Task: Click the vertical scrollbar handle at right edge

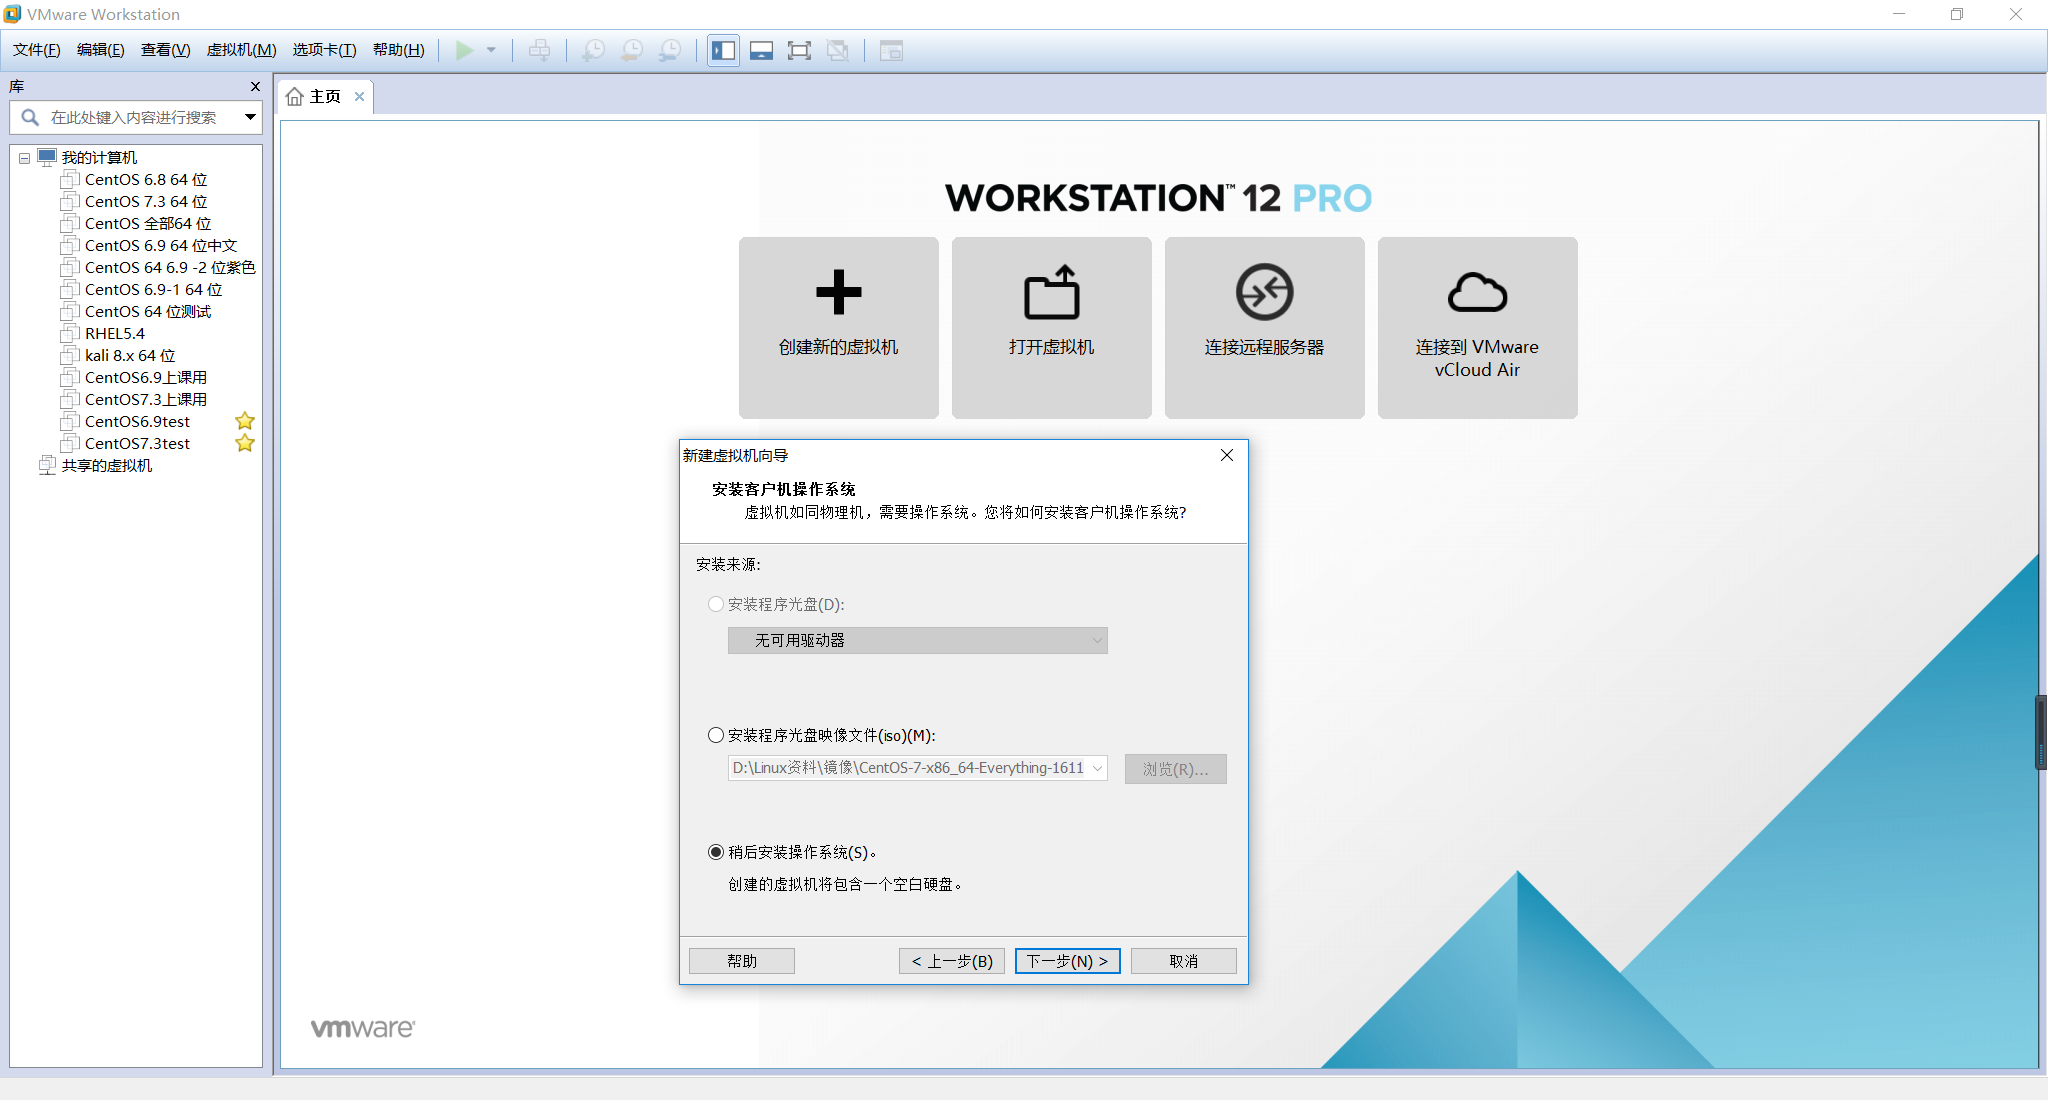Action: 2041,732
